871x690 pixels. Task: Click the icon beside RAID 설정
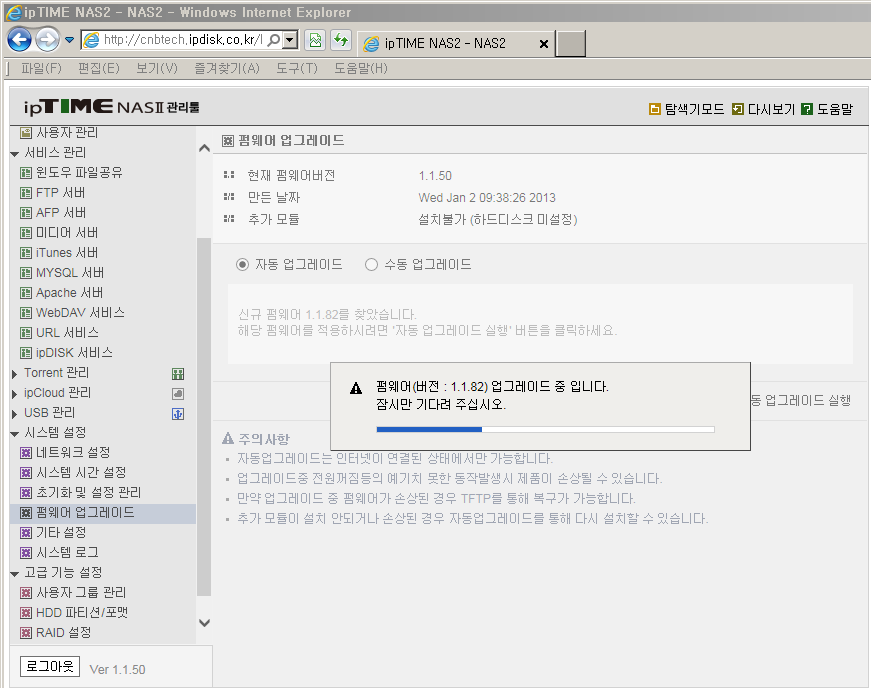coord(26,633)
